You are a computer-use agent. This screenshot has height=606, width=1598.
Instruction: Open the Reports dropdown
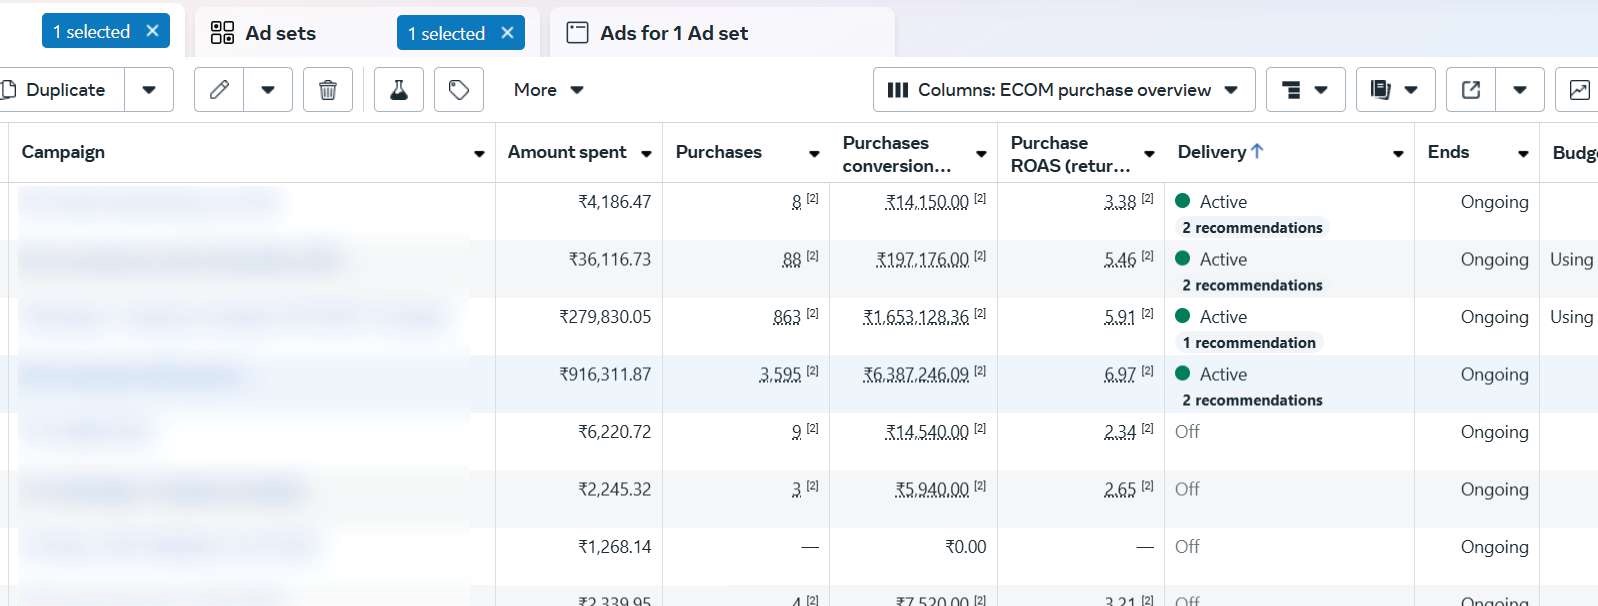(x=1395, y=90)
